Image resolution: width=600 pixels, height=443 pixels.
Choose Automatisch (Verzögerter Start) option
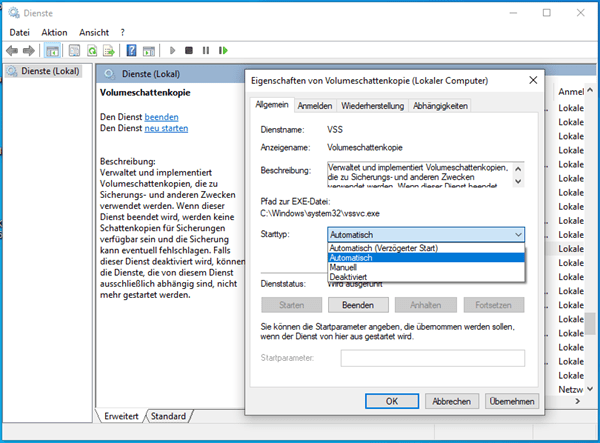coord(426,248)
